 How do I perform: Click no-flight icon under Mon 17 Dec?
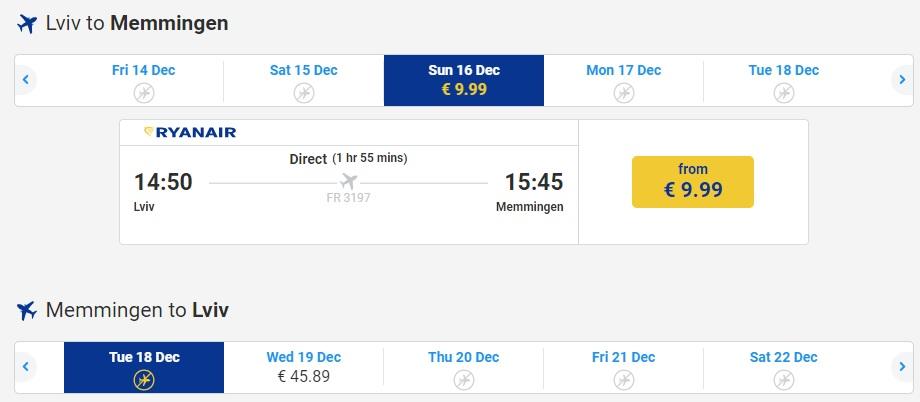coord(624,93)
